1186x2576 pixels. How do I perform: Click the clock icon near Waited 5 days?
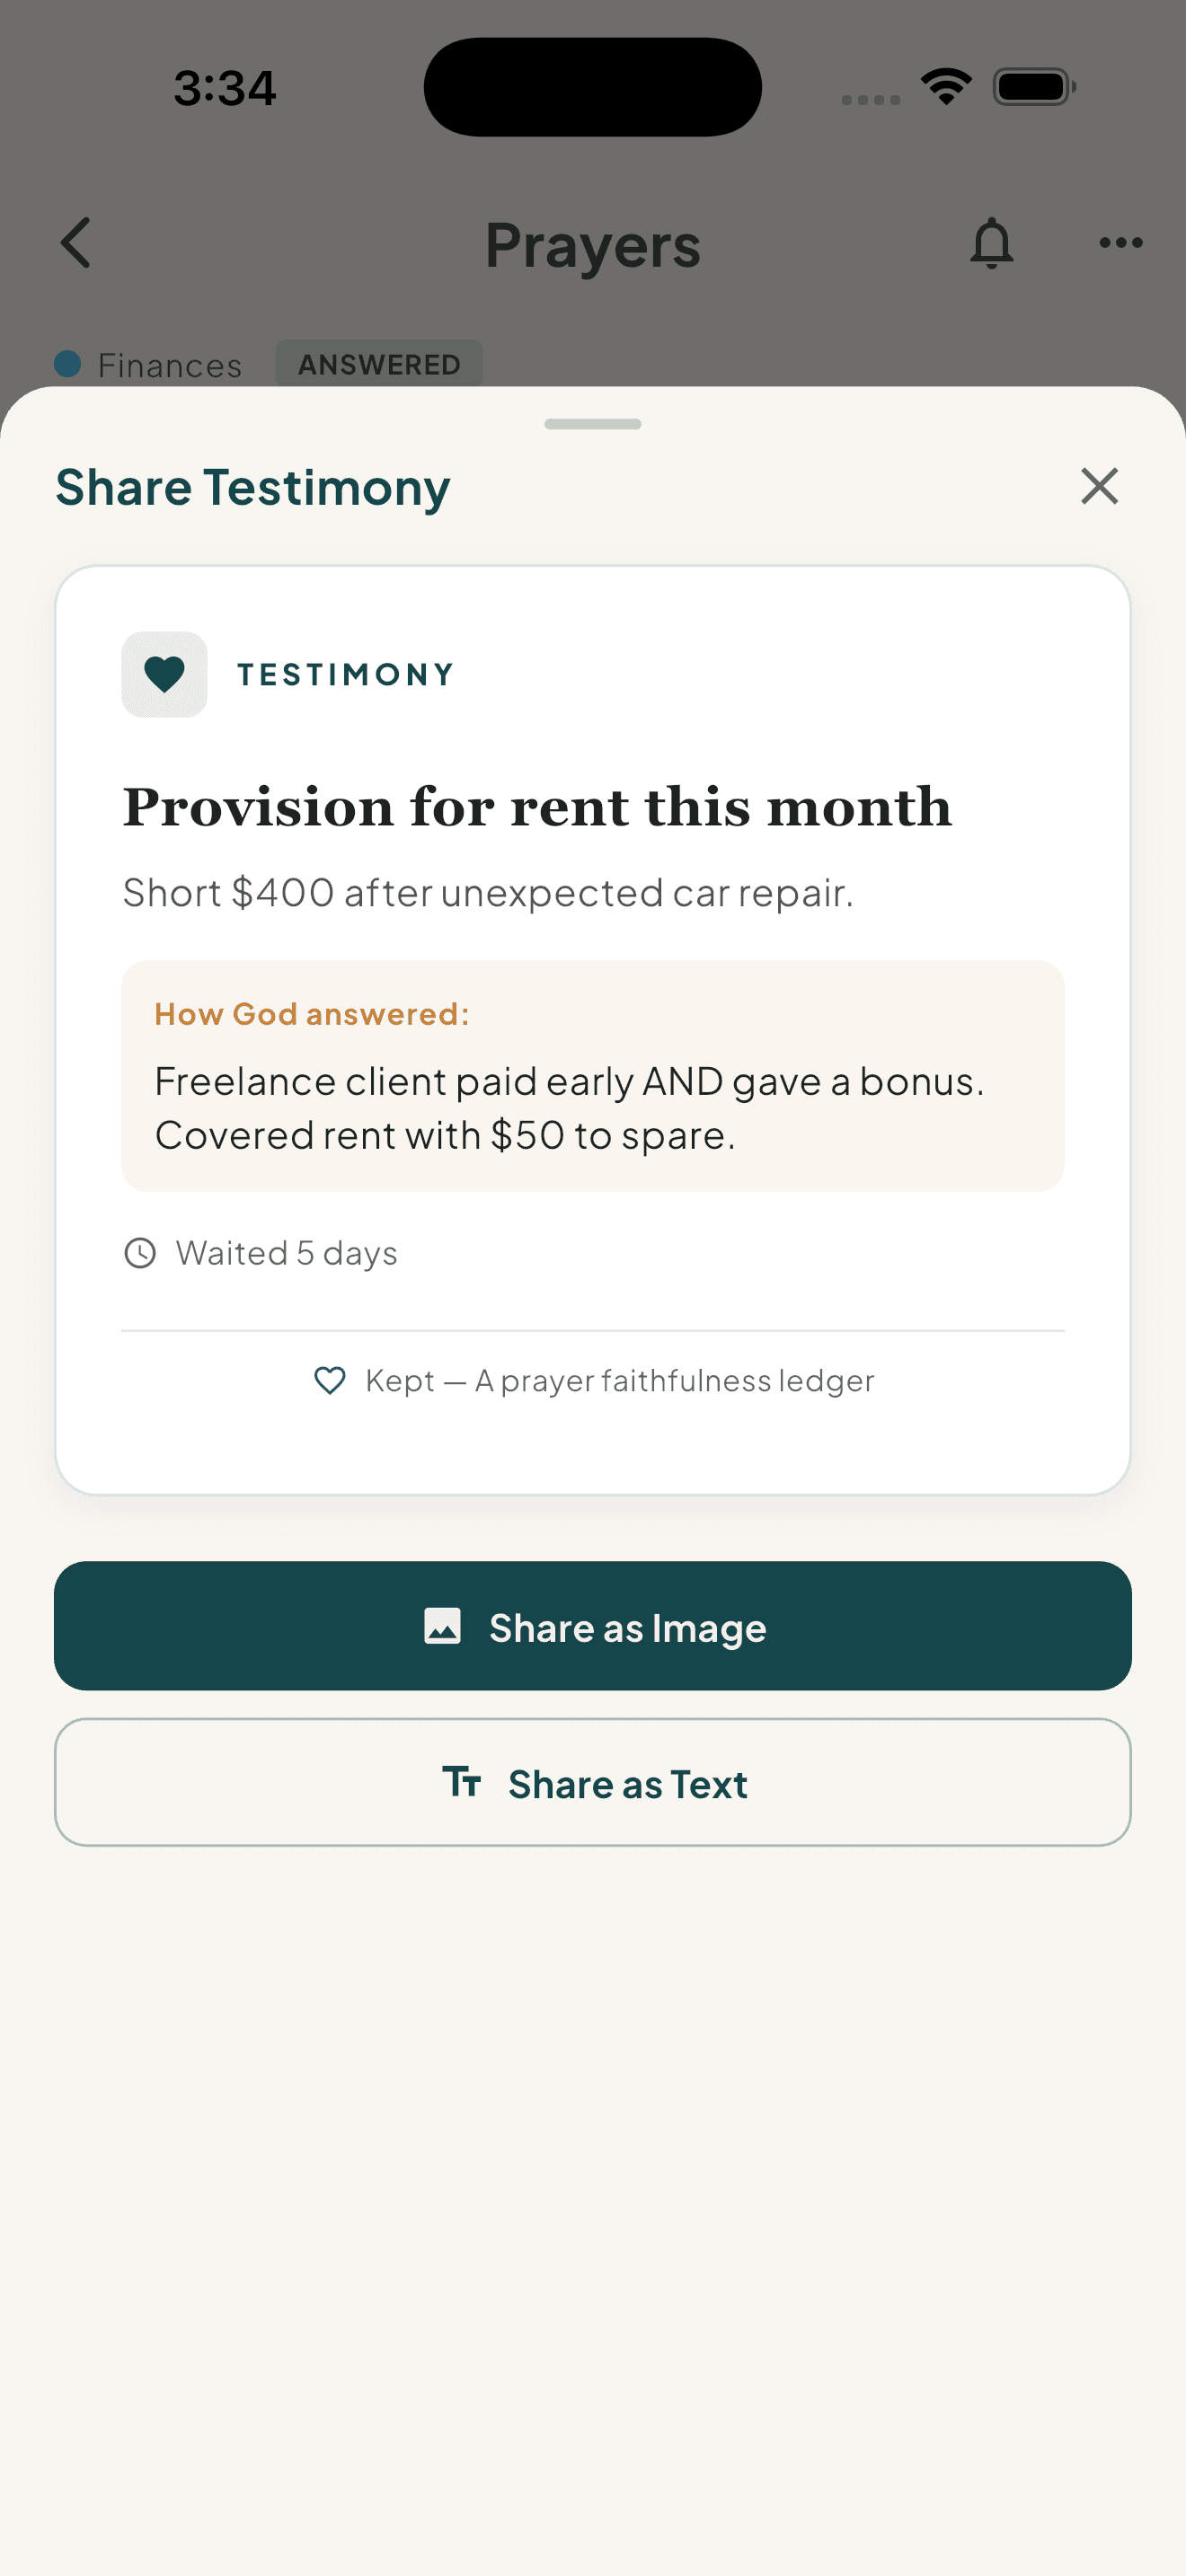click(140, 1253)
